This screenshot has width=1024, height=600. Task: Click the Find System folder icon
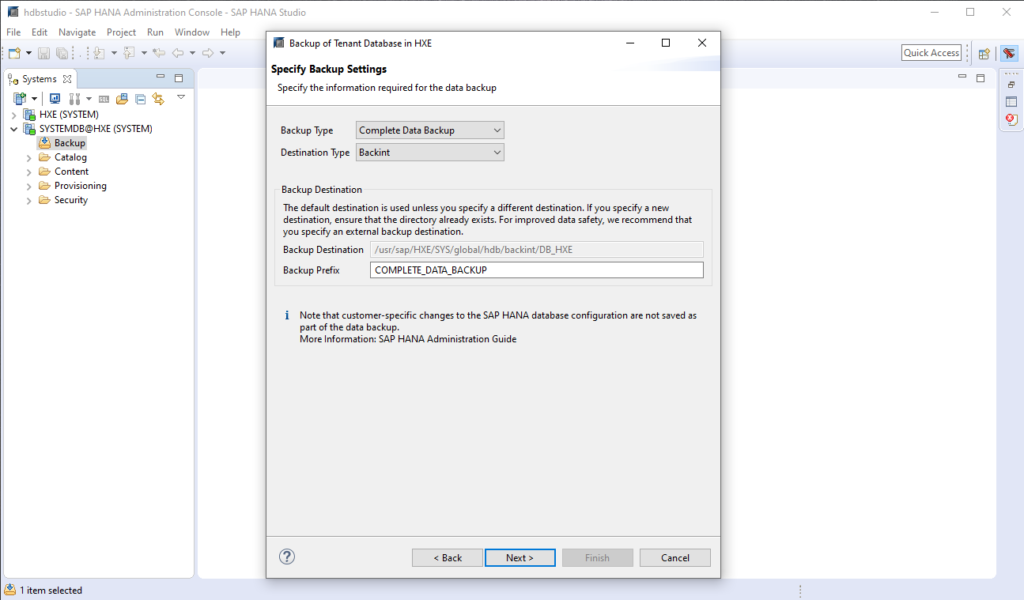coord(121,99)
